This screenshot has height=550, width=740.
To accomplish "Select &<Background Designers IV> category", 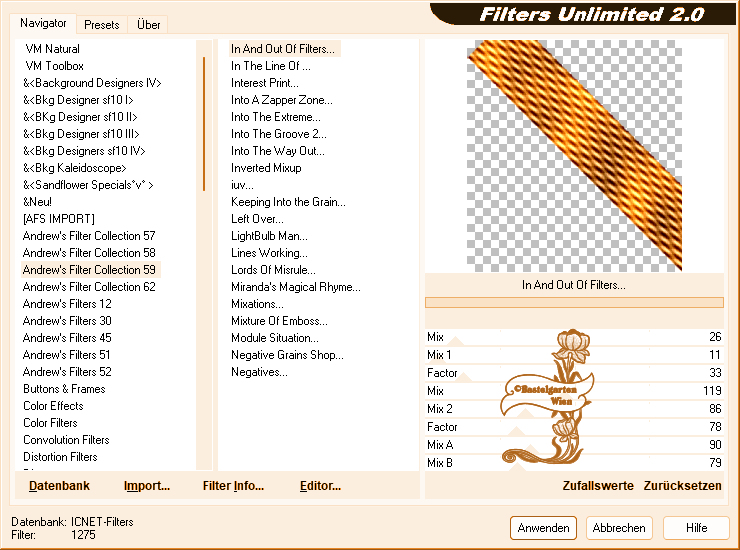I will pyautogui.click(x=92, y=83).
